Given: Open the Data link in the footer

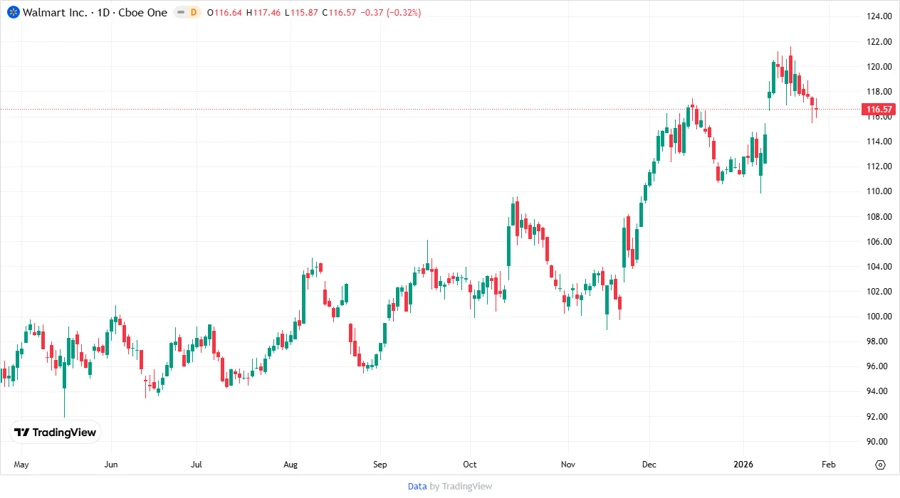Looking at the screenshot, I should (417, 487).
